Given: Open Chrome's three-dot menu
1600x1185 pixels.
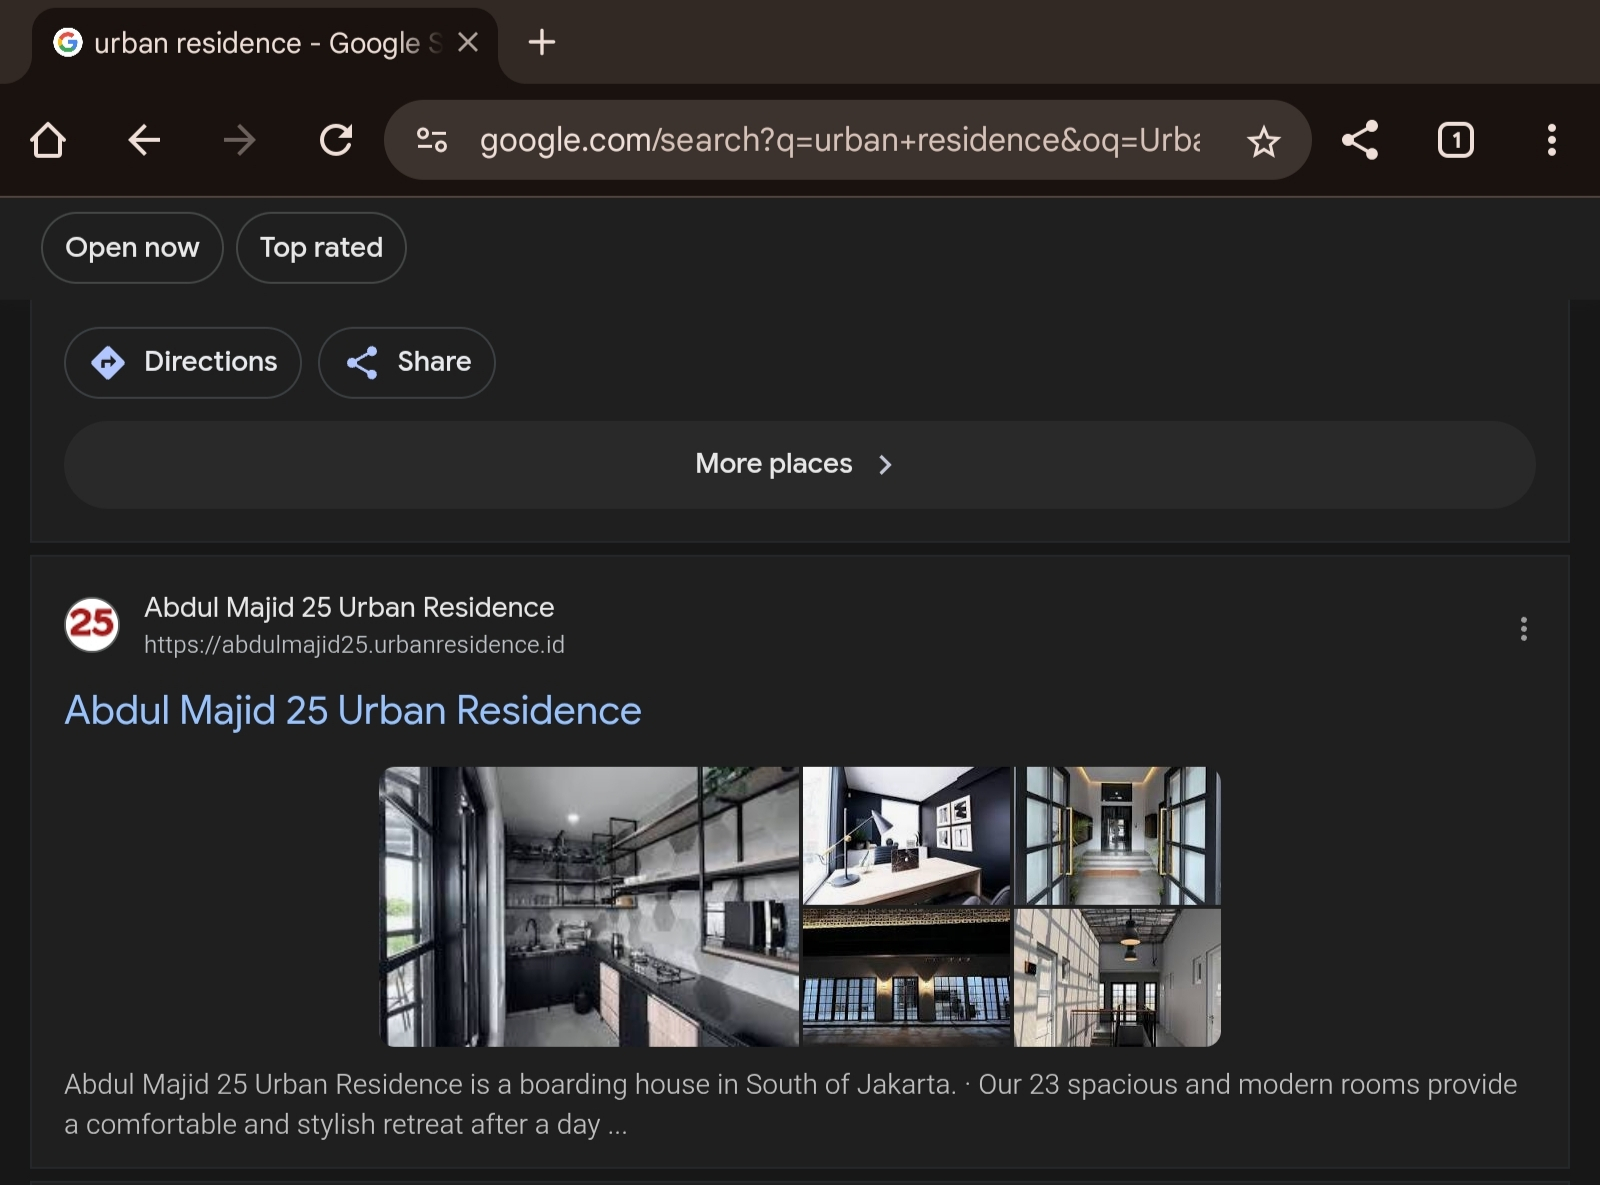Looking at the screenshot, I should click(1551, 140).
